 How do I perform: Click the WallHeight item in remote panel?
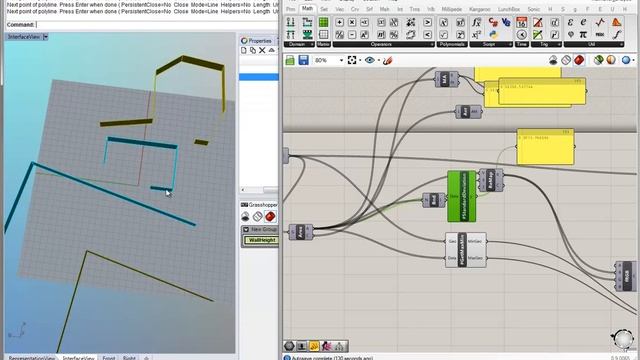pyautogui.click(x=262, y=240)
